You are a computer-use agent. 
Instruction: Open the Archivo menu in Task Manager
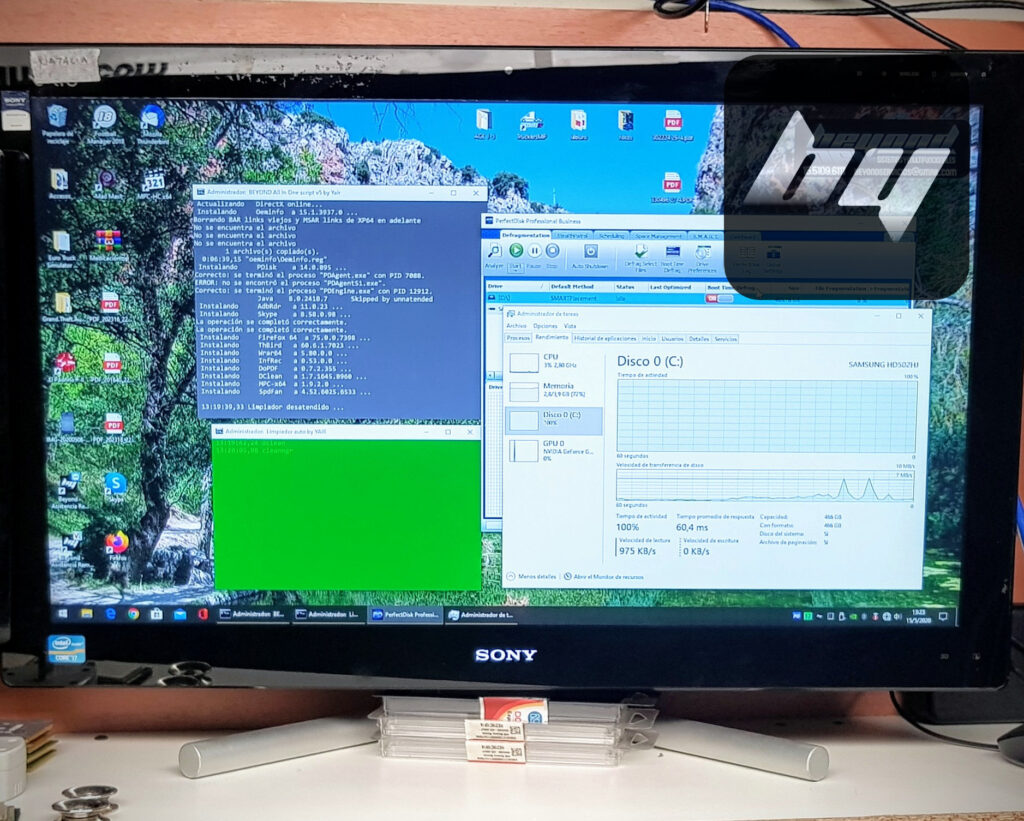516,326
